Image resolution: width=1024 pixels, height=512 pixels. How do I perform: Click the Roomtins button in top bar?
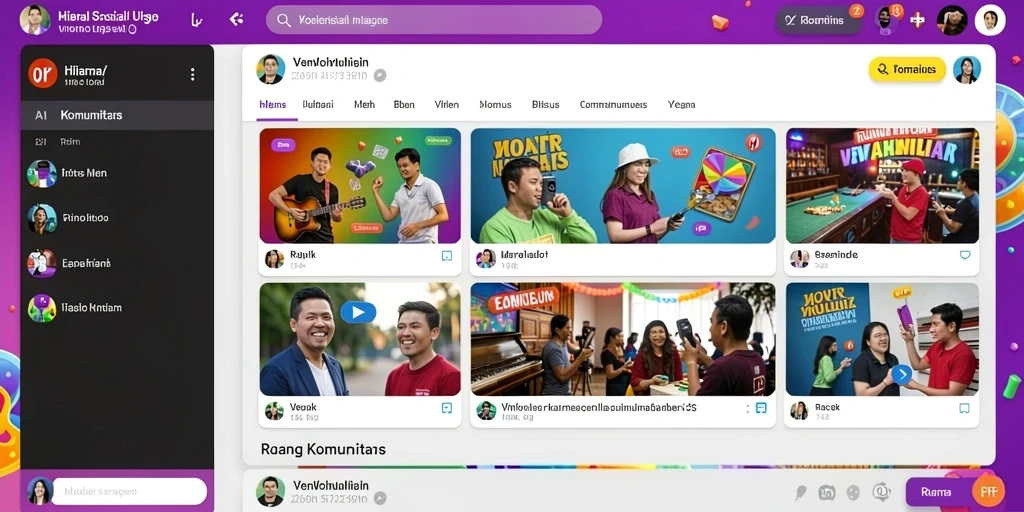(819, 20)
